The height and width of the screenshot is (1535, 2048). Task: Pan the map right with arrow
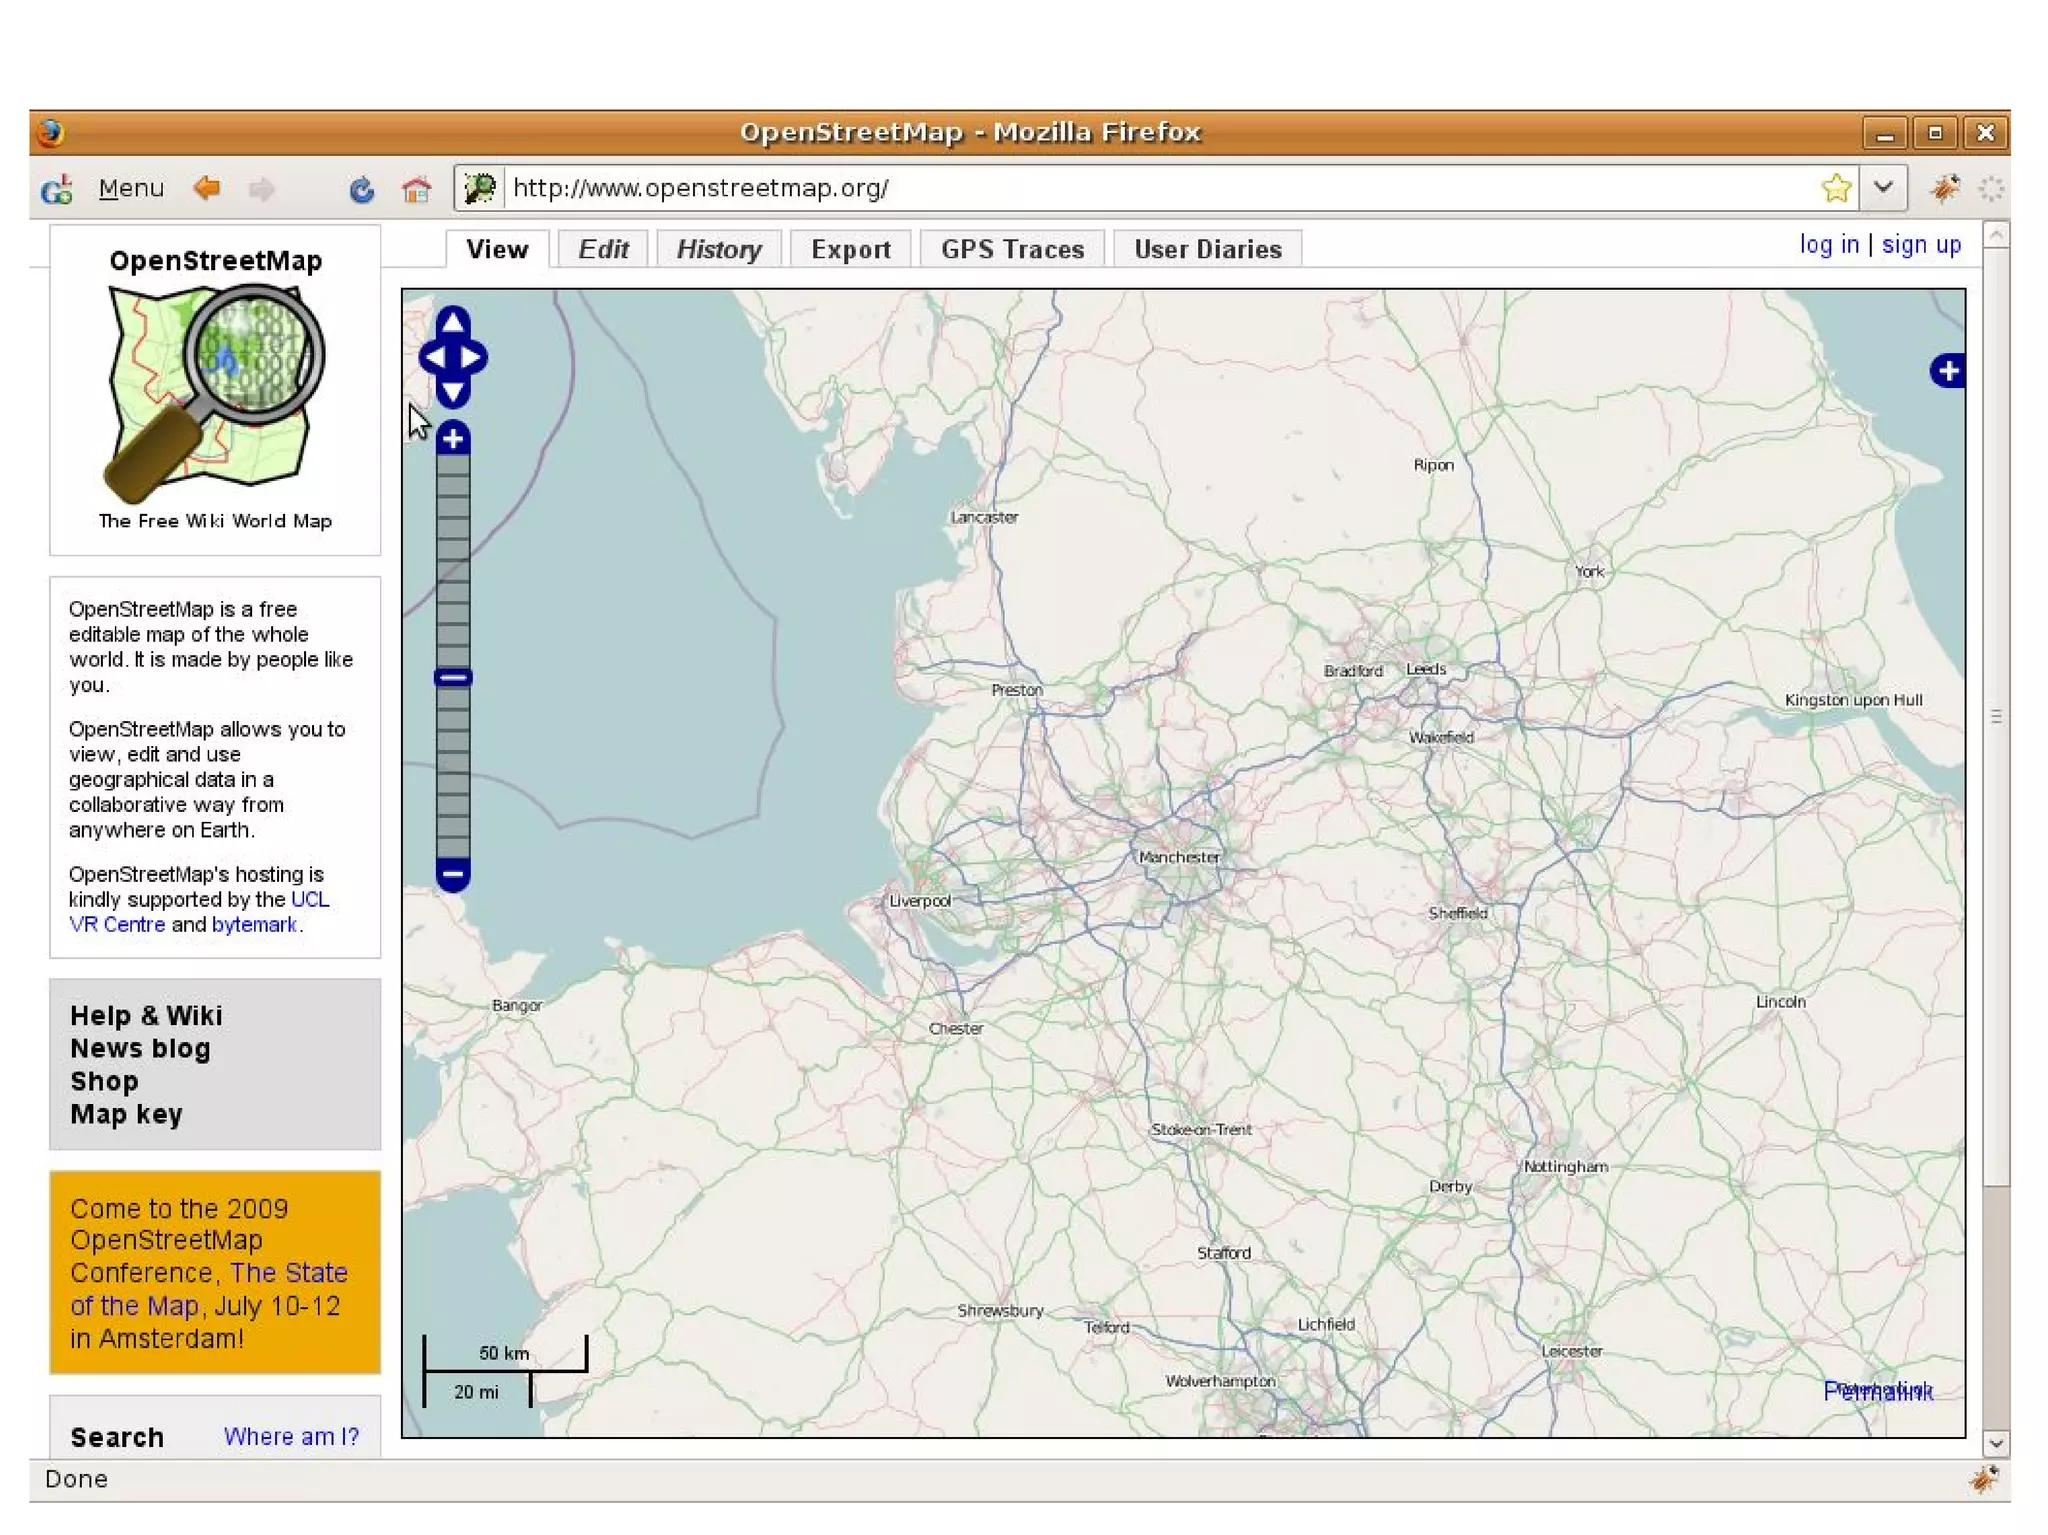[x=472, y=358]
